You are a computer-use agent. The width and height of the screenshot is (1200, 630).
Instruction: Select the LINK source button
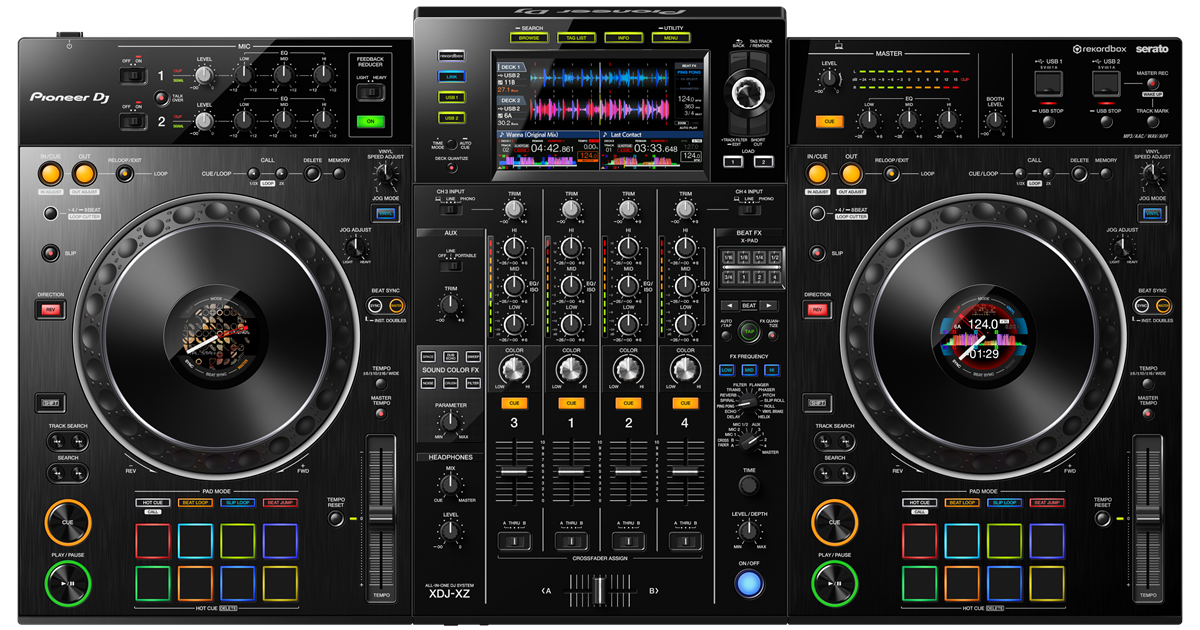coord(451,76)
